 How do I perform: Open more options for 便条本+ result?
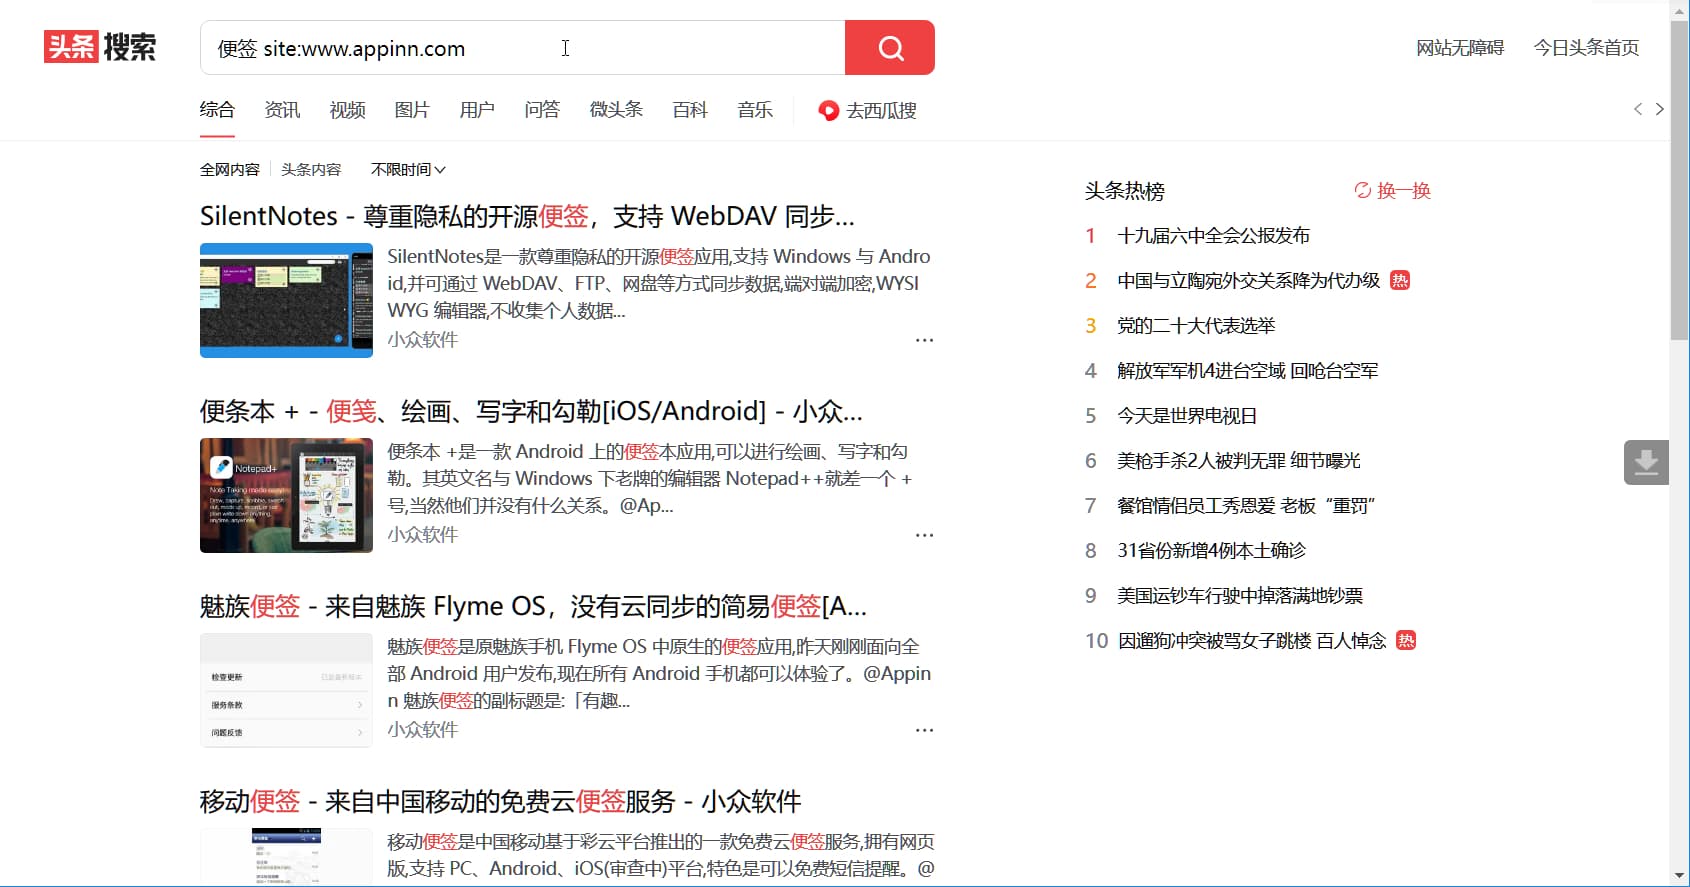(x=924, y=535)
